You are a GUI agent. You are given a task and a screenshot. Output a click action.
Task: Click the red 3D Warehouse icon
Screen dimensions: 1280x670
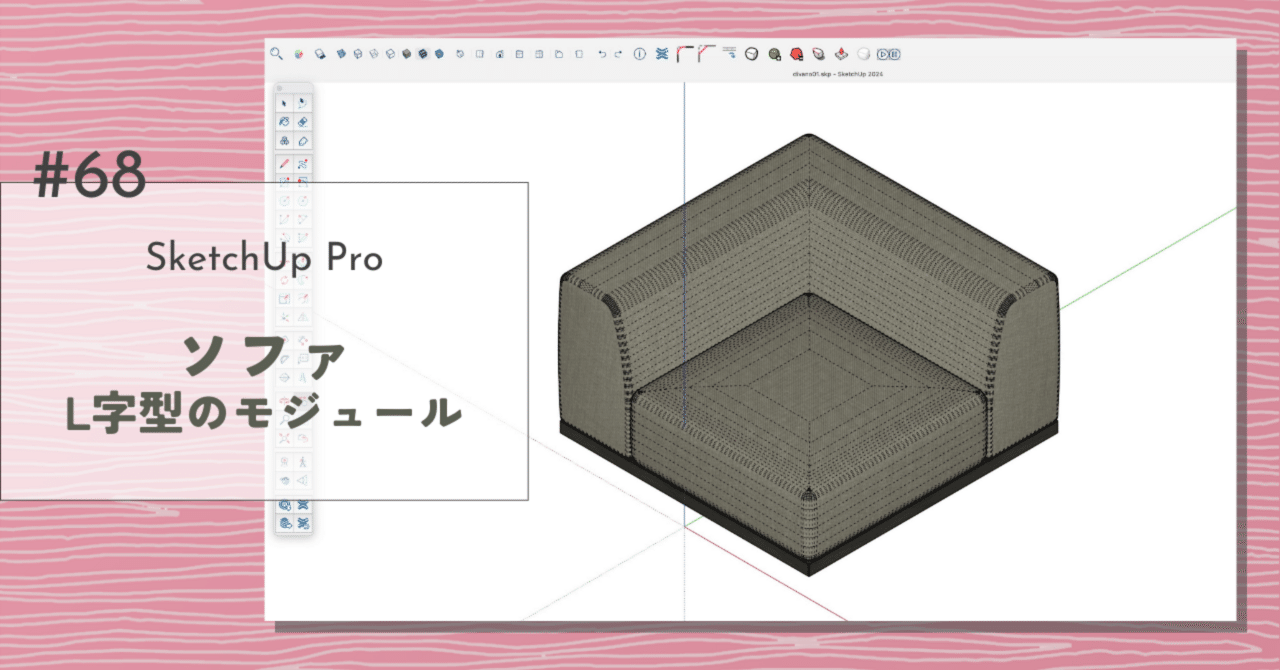coord(795,55)
